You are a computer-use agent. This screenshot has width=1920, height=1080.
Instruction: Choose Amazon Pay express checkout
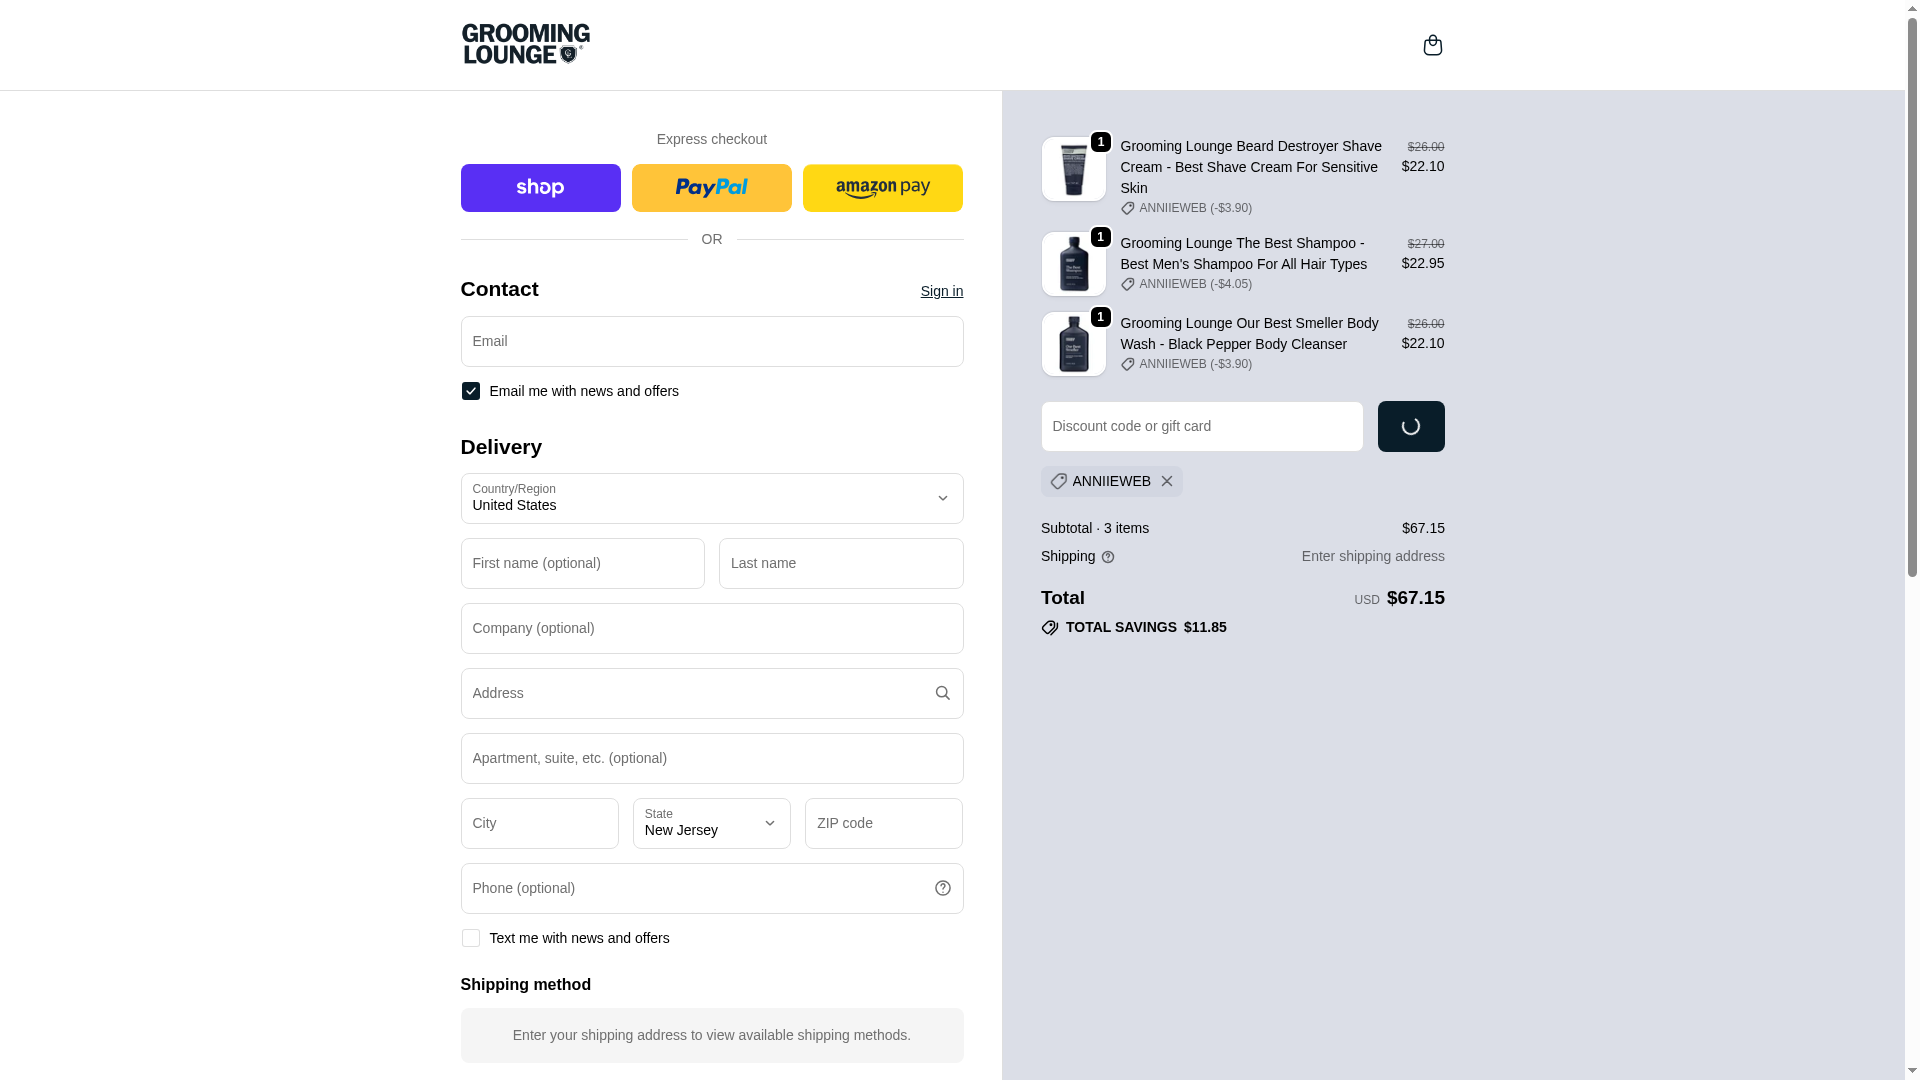point(882,188)
